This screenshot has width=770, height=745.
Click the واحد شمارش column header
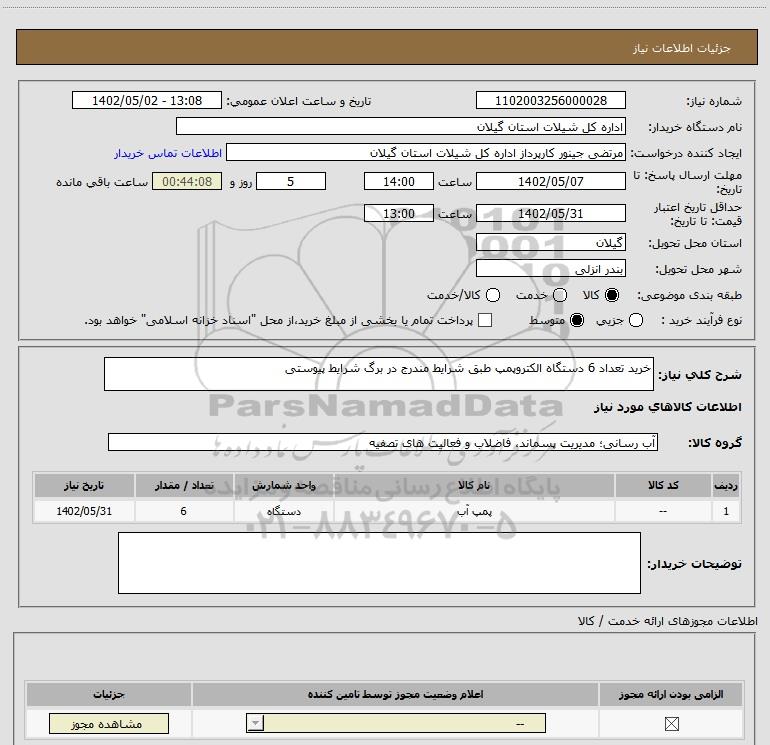pyautogui.click(x=283, y=485)
